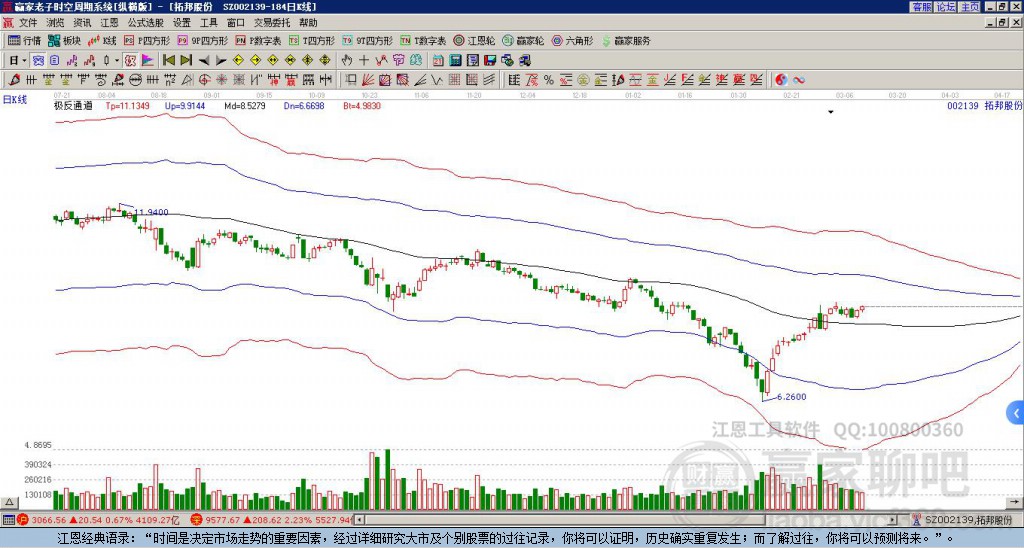This screenshot has height=548, width=1024.
Task: Click the 002139 拓邦股份 stock label
Action: click(x=985, y=106)
